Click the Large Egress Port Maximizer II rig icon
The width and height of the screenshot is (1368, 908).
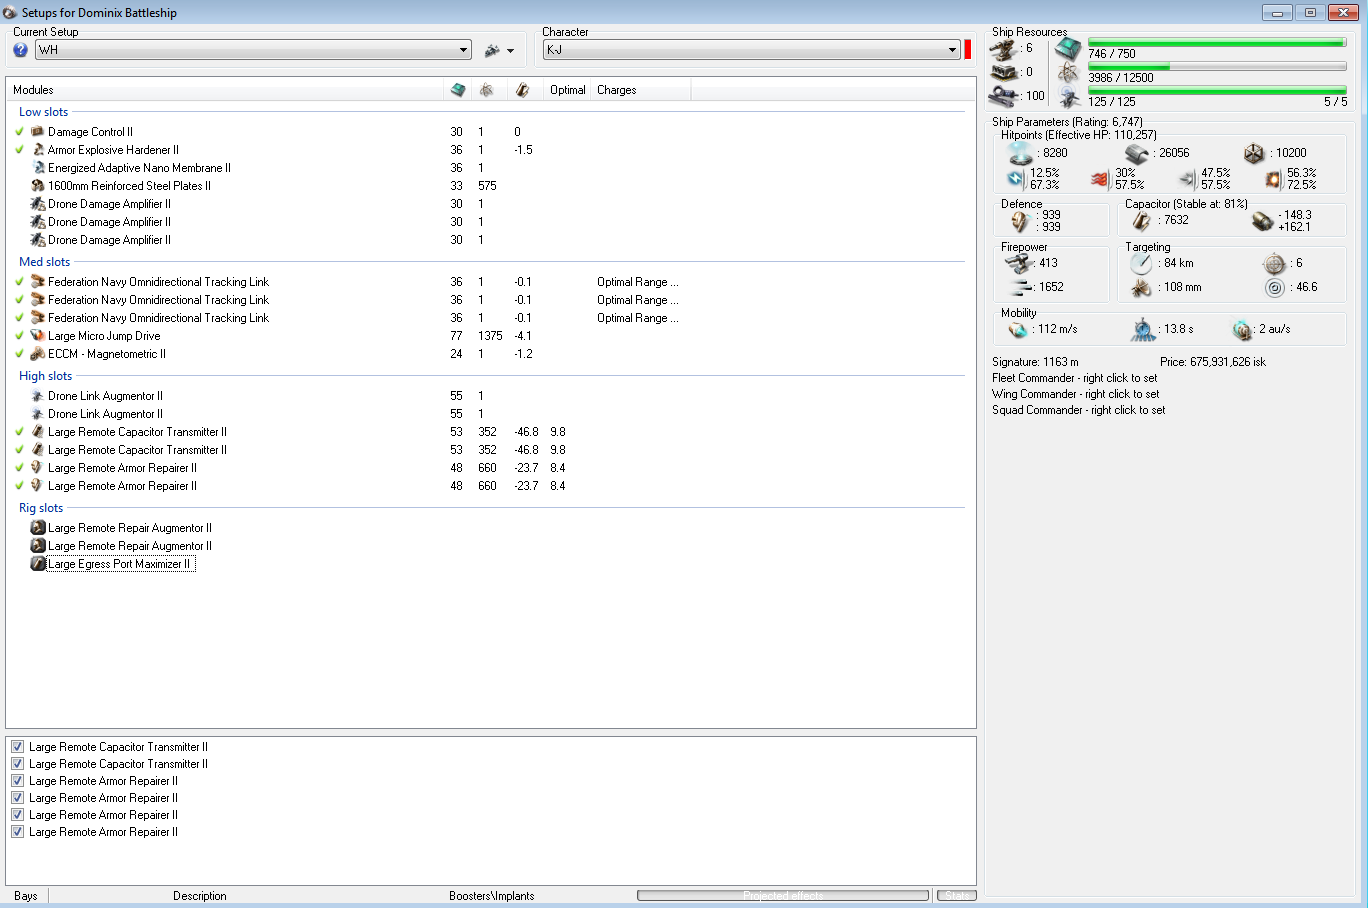(x=38, y=564)
